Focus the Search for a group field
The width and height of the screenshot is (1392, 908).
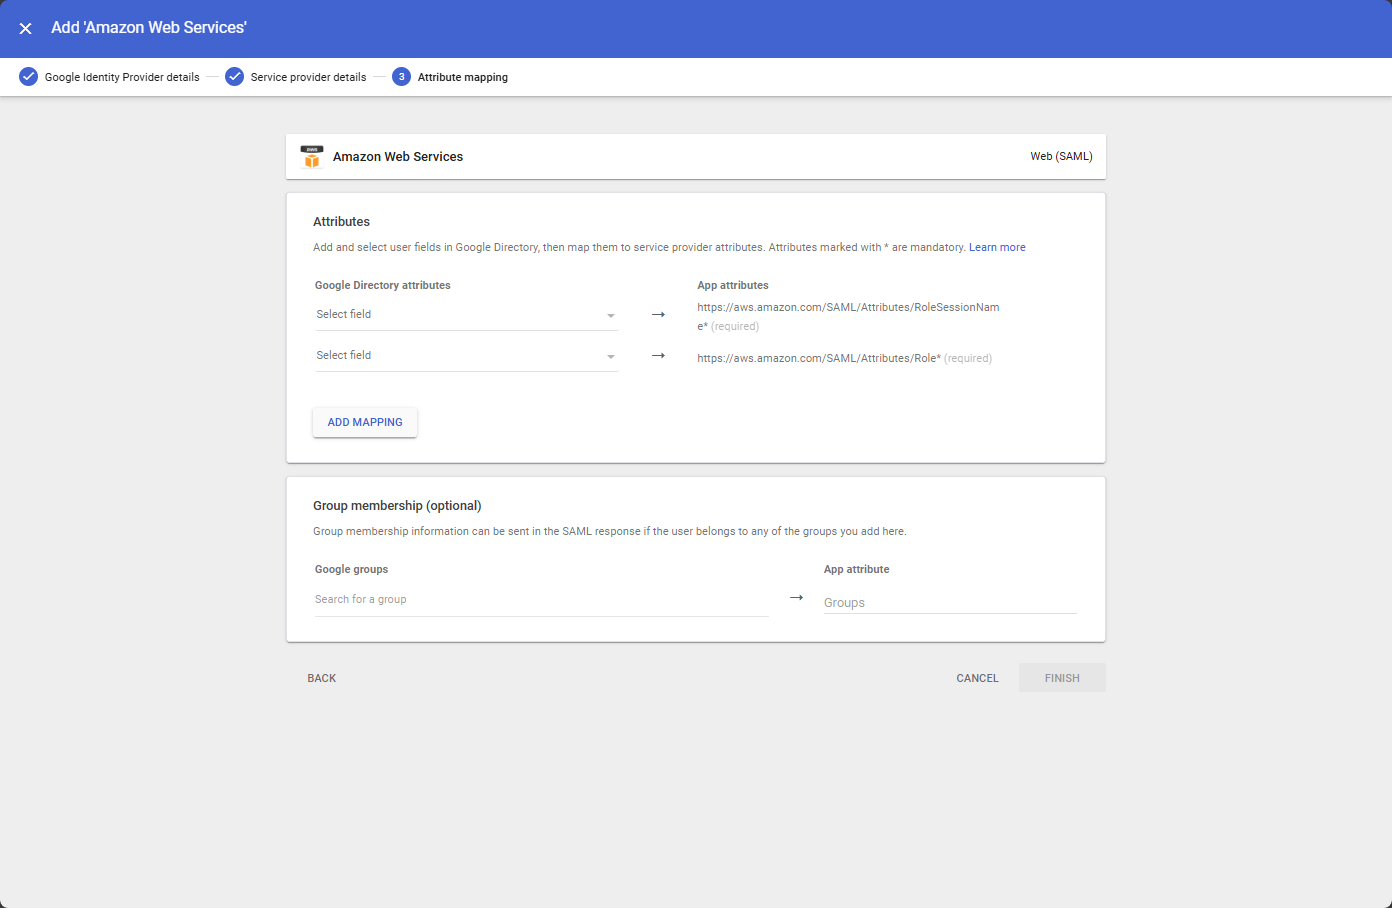(x=541, y=600)
